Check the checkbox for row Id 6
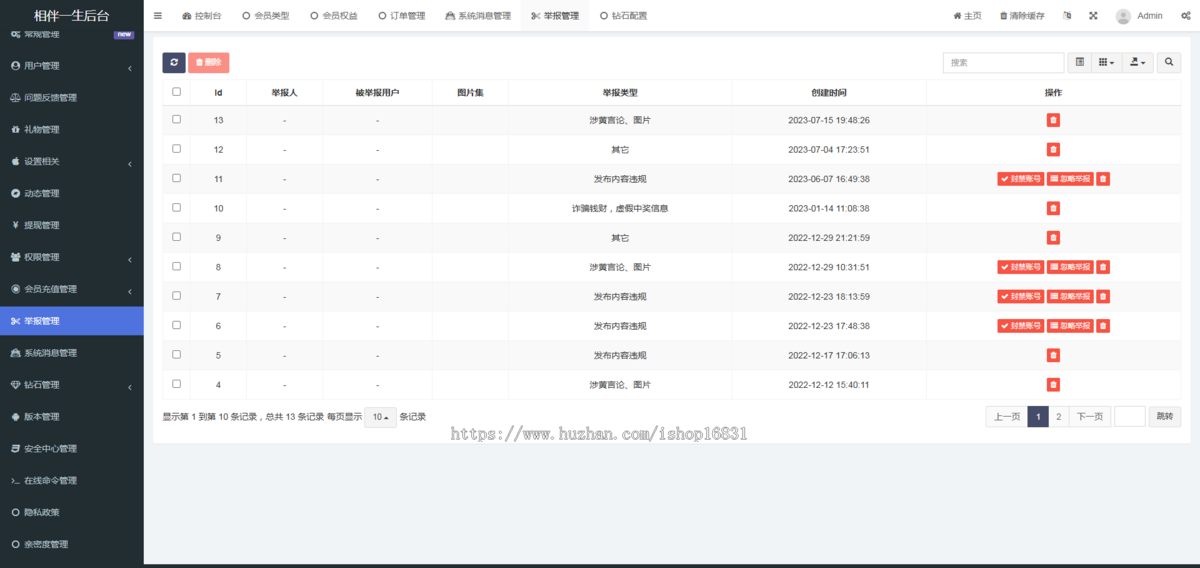This screenshot has height=568, width=1200. click(x=177, y=325)
